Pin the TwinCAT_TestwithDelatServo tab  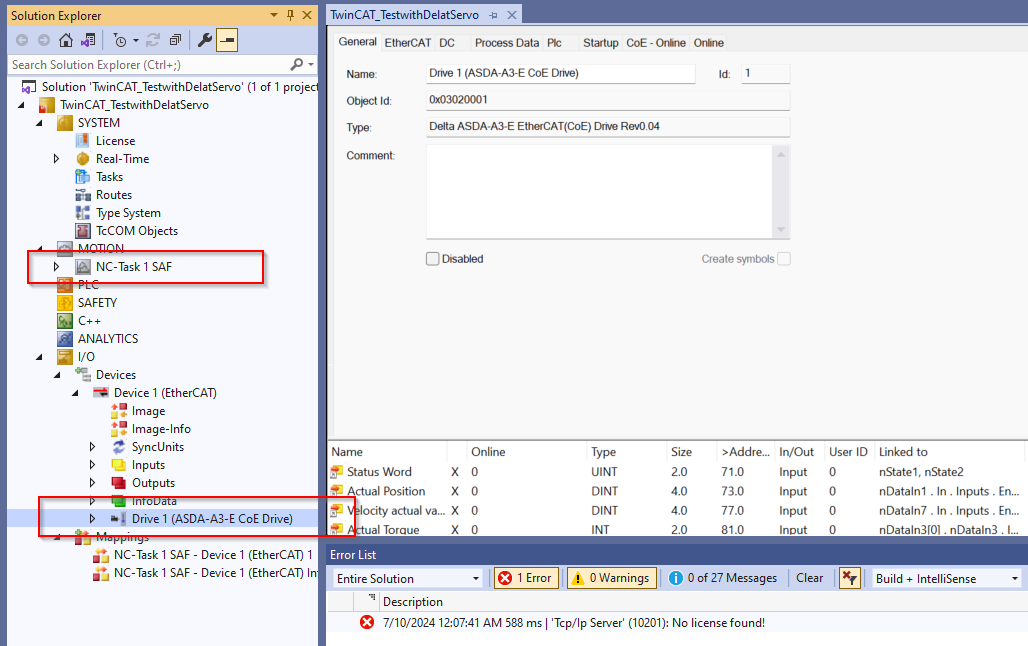click(493, 14)
